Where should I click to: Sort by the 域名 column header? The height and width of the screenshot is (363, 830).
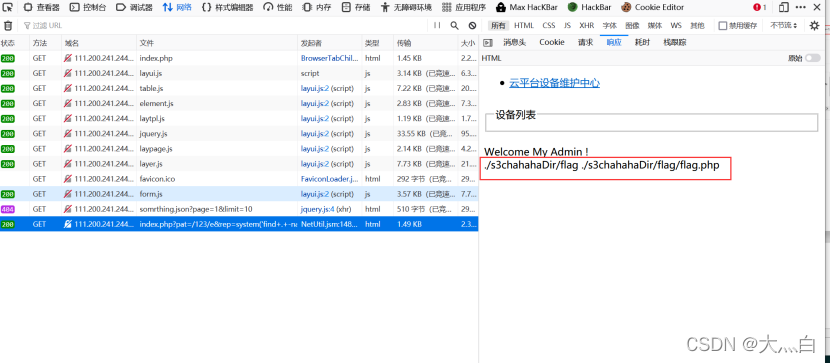pyautogui.click(x=99, y=43)
